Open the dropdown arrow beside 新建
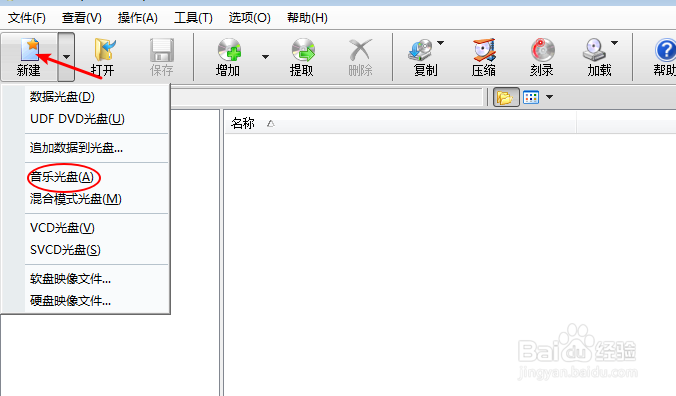Viewport: 676px width, 396px height. pyautogui.click(x=66, y=56)
